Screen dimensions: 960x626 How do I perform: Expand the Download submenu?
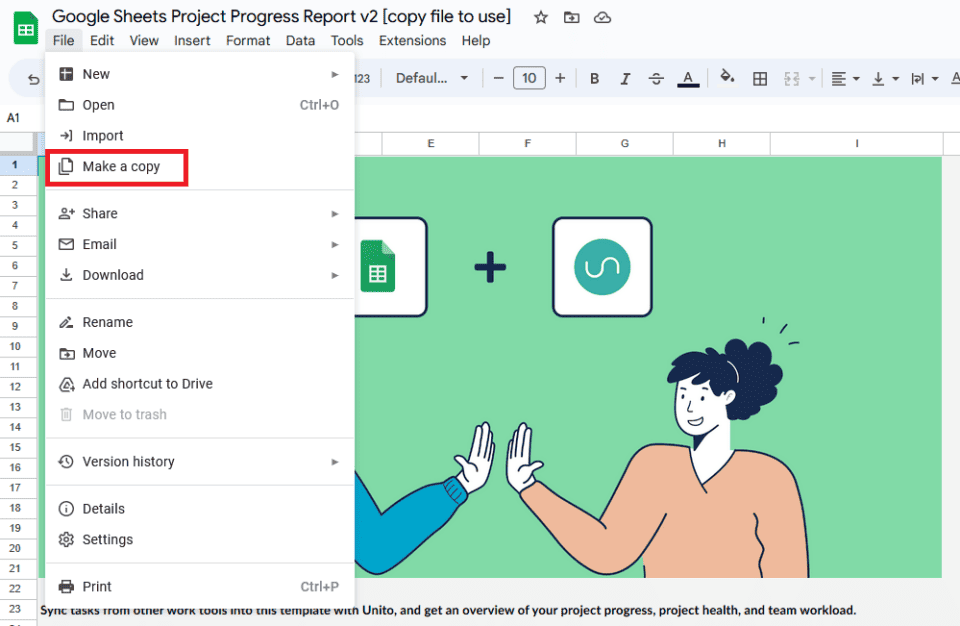[112, 274]
